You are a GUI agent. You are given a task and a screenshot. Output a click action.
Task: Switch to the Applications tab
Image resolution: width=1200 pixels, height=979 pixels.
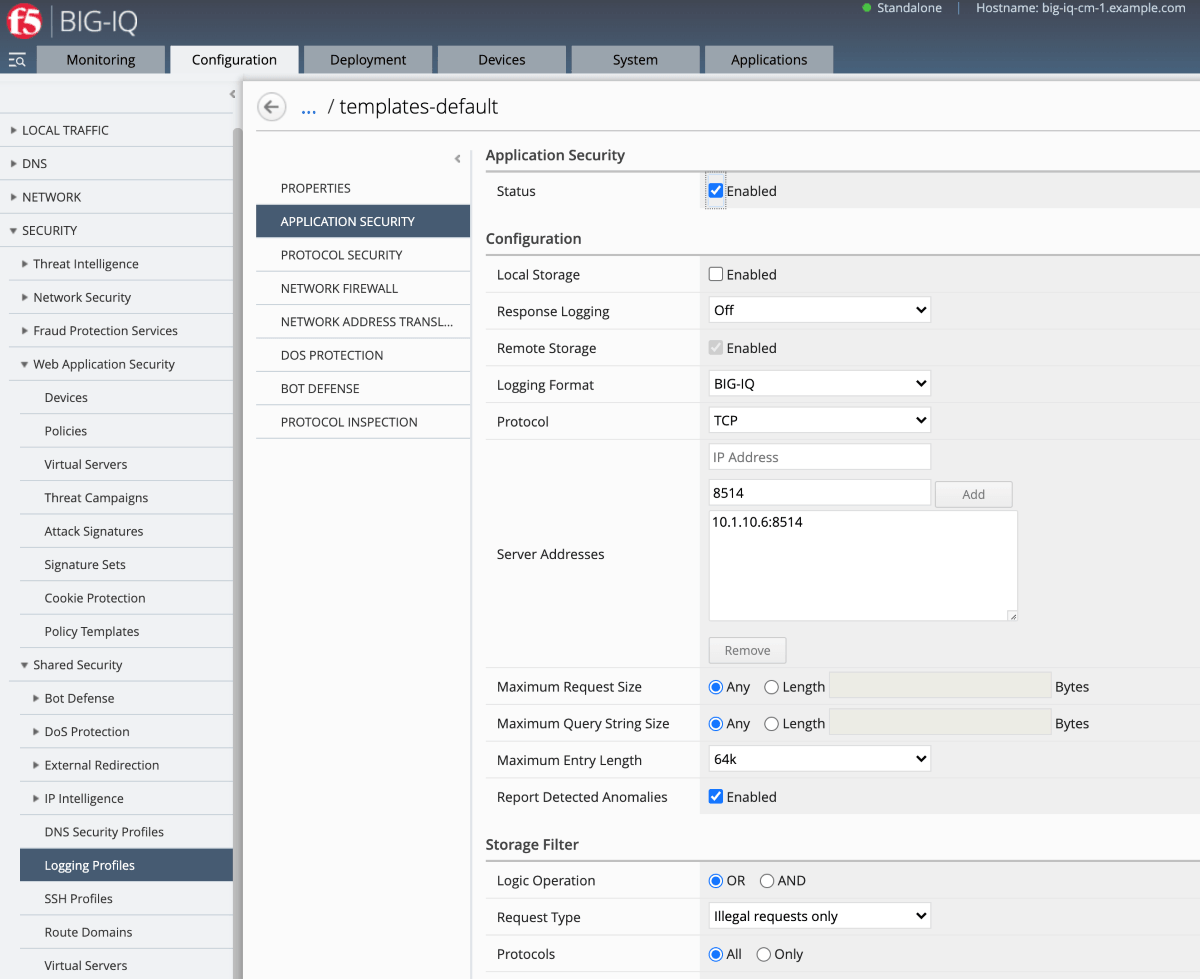769,60
